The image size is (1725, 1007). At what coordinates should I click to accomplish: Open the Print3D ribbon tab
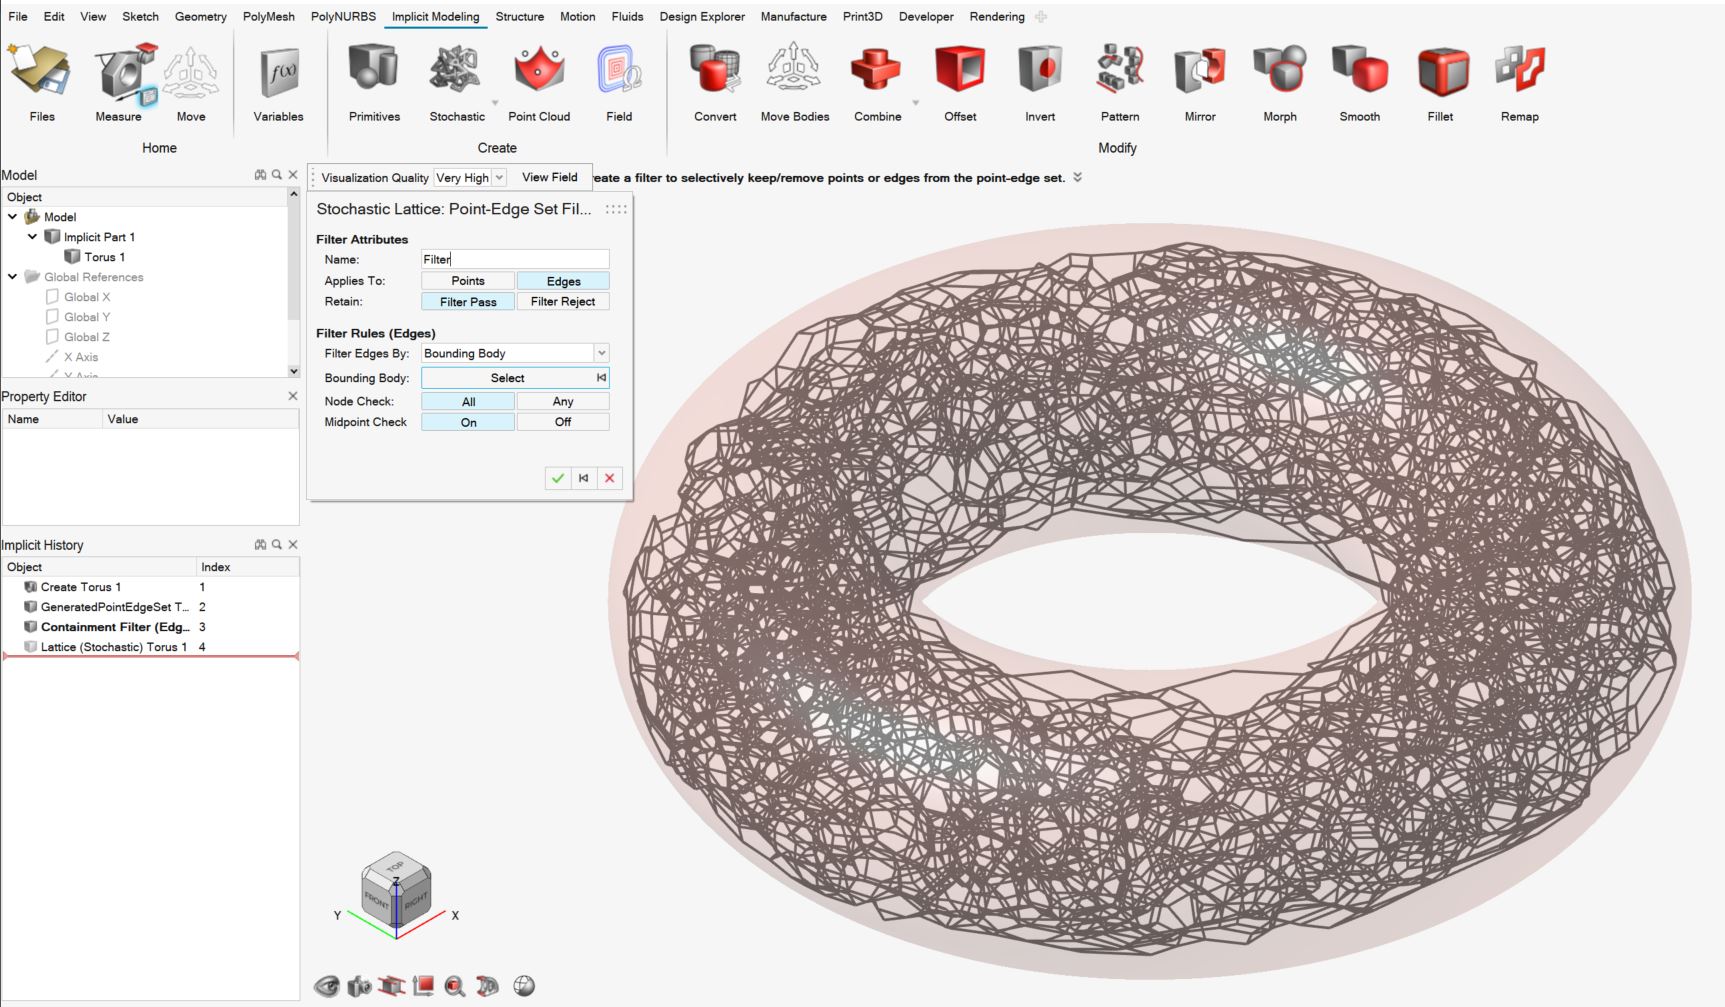862,17
